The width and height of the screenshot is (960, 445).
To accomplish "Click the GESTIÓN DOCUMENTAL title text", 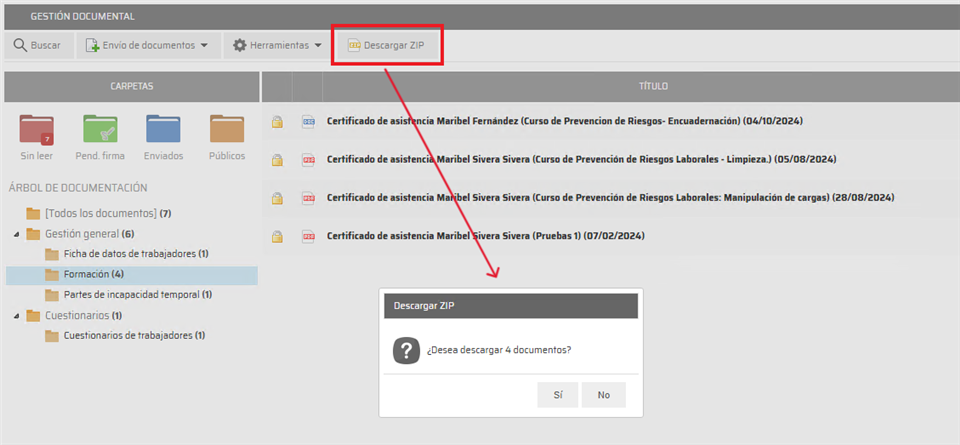I will (83, 17).
